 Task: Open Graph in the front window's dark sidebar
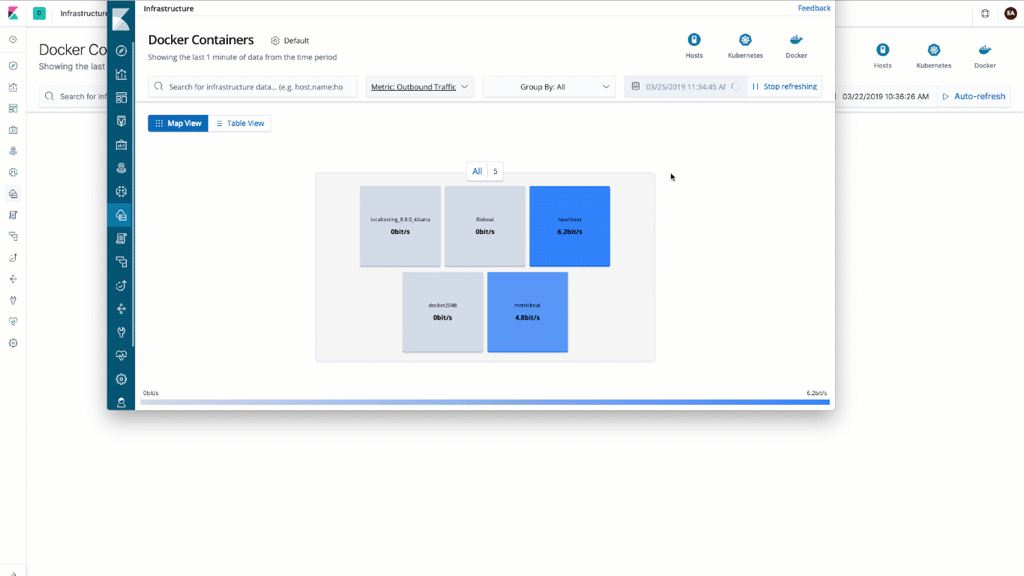click(x=121, y=309)
